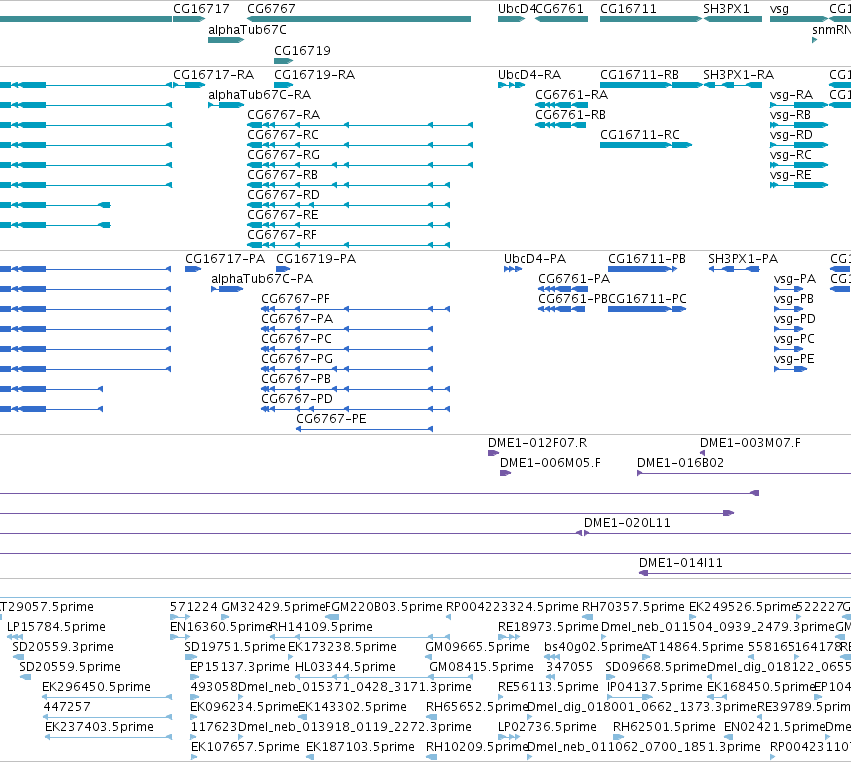
Task: Select the vsg-RE transcript label
Action: click(791, 175)
